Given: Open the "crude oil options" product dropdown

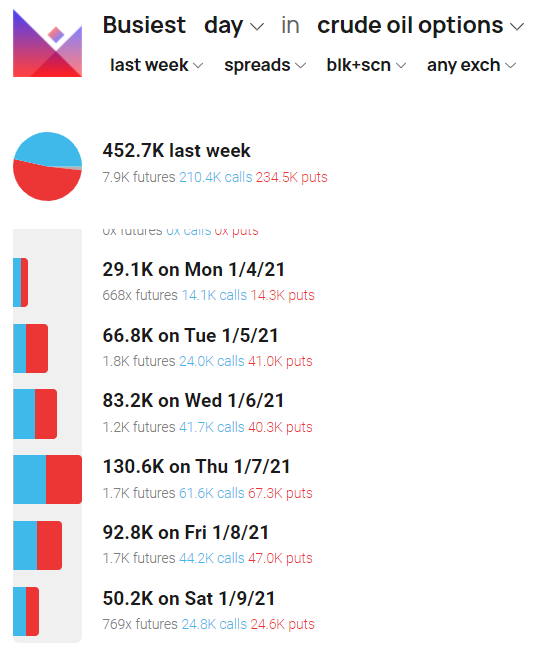Looking at the screenshot, I should pyautogui.click(x=420, y=25).
